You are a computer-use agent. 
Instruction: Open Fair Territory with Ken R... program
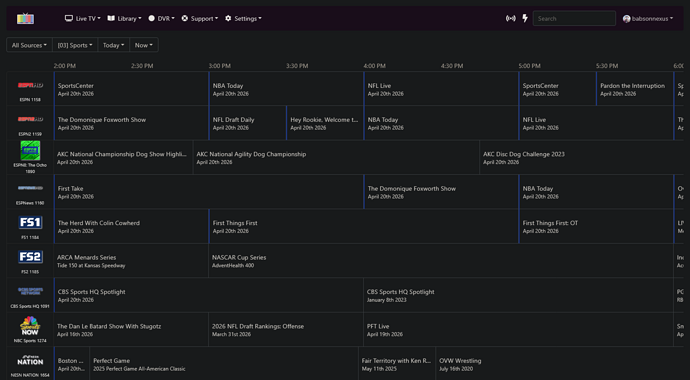[x=397, y=364]
